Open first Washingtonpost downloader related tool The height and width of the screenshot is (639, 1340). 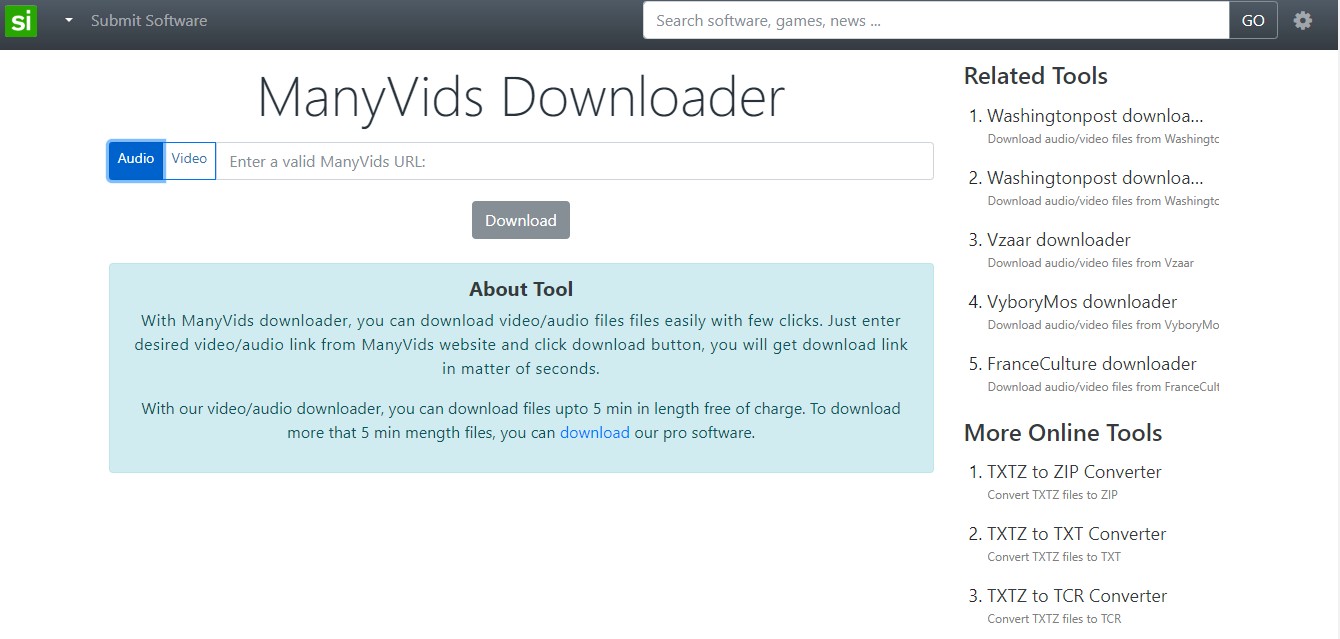pos(1095,116)
